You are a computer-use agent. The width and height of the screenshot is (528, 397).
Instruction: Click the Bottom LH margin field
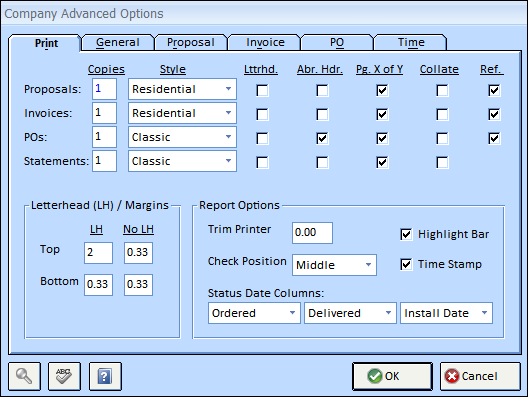coord(98,285)
